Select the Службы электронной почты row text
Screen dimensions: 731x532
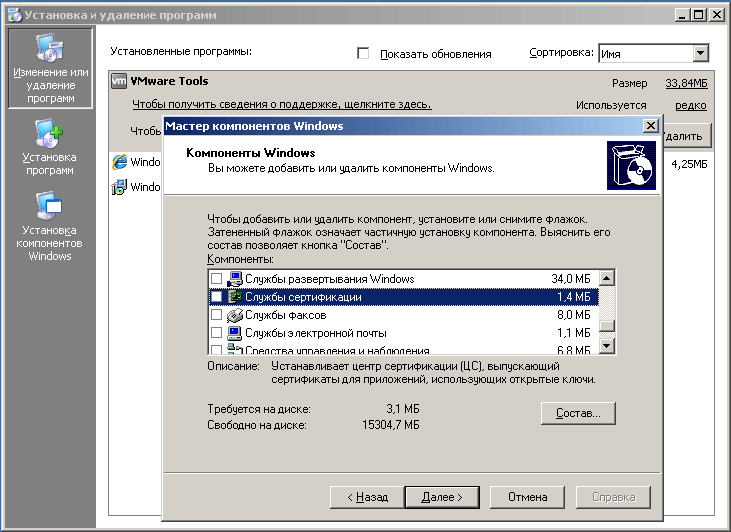[x=316, y=333]
